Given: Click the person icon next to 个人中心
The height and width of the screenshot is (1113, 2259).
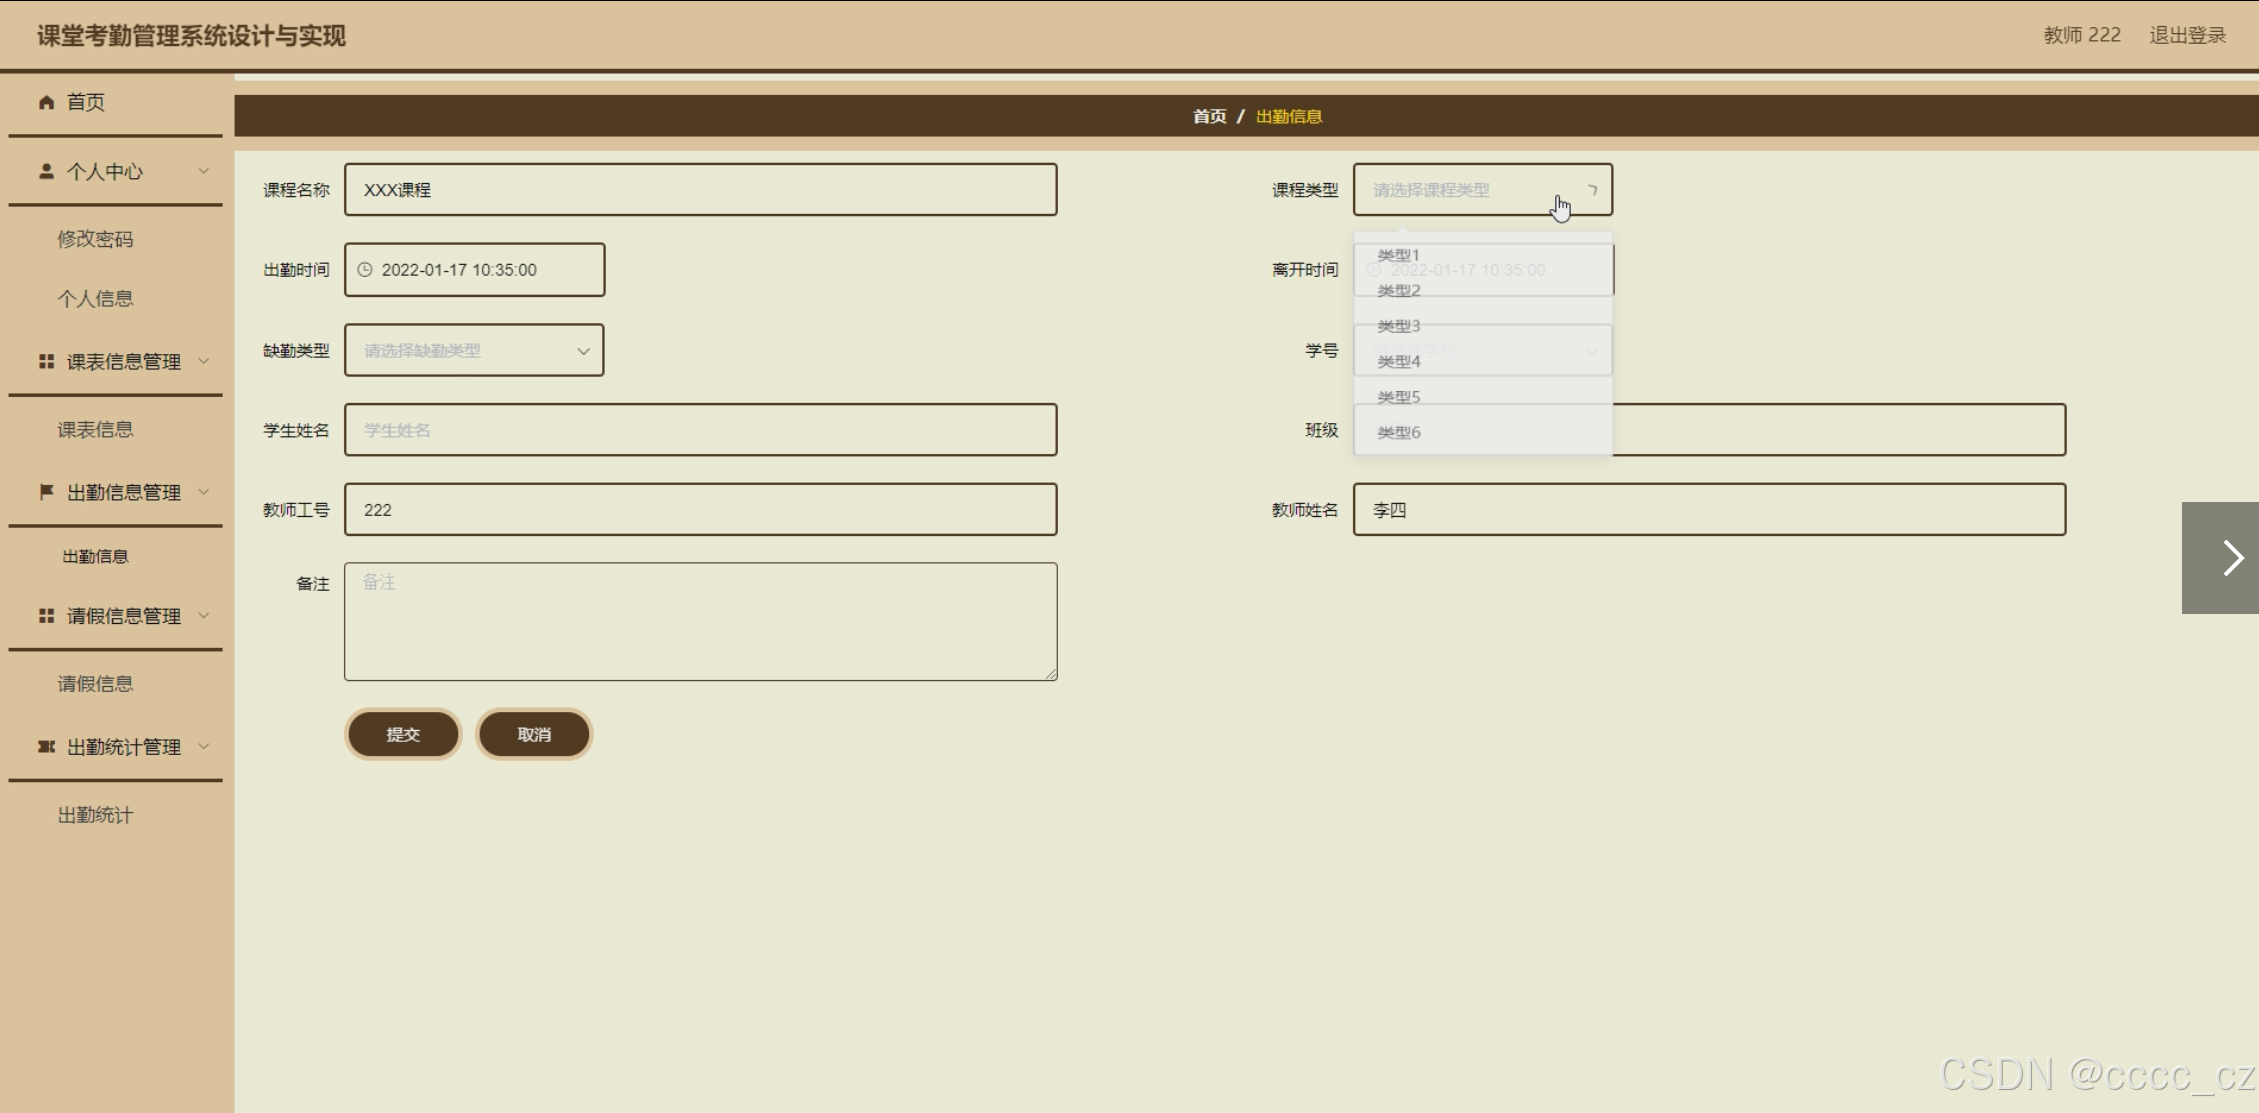Looking at the screenshot, I should click(46, 171).
